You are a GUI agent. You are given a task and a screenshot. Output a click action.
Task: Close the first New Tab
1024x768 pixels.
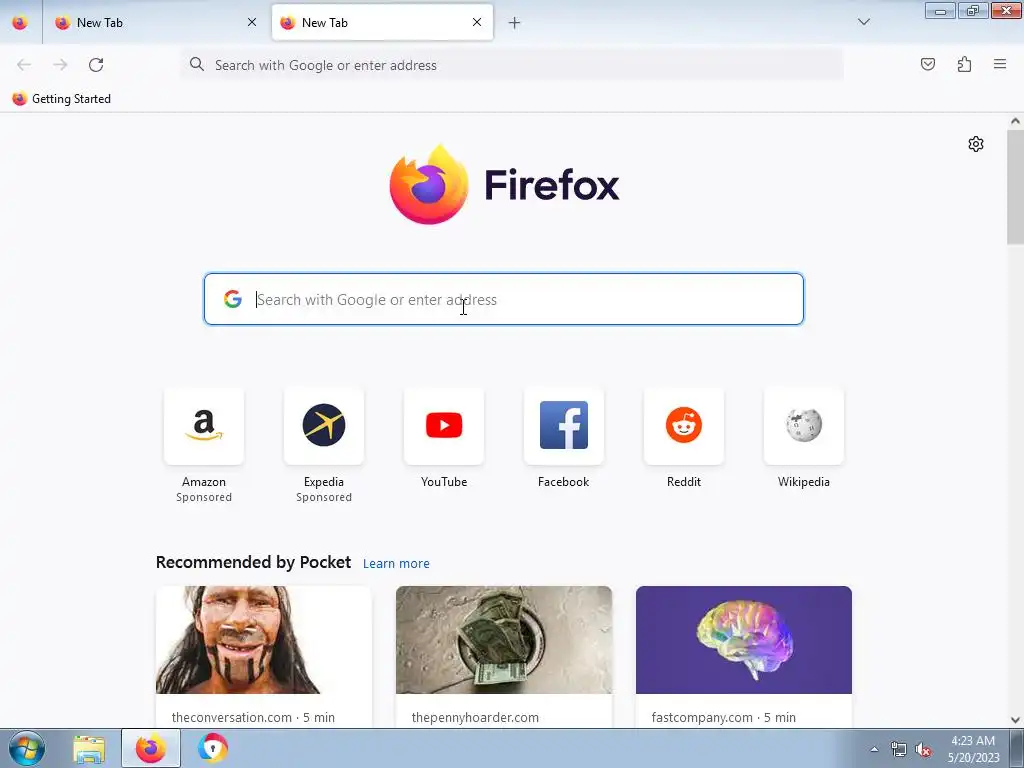[x=251, y=23]
